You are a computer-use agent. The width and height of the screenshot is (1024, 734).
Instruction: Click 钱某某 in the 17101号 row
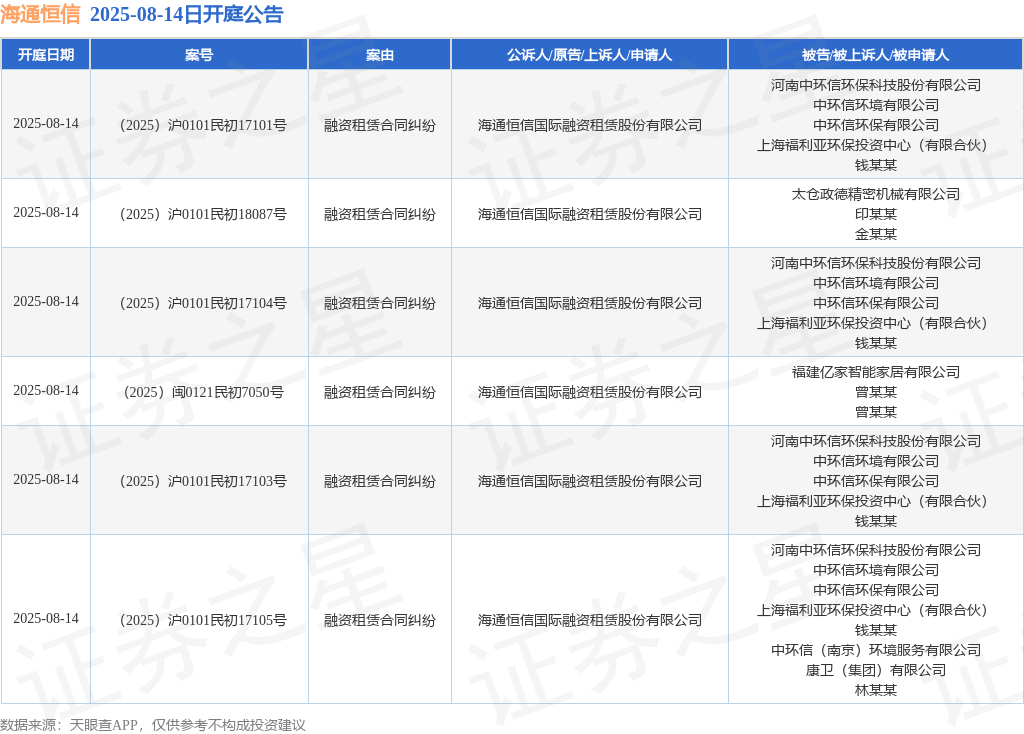pyautogui.click(x=876, y=165)
